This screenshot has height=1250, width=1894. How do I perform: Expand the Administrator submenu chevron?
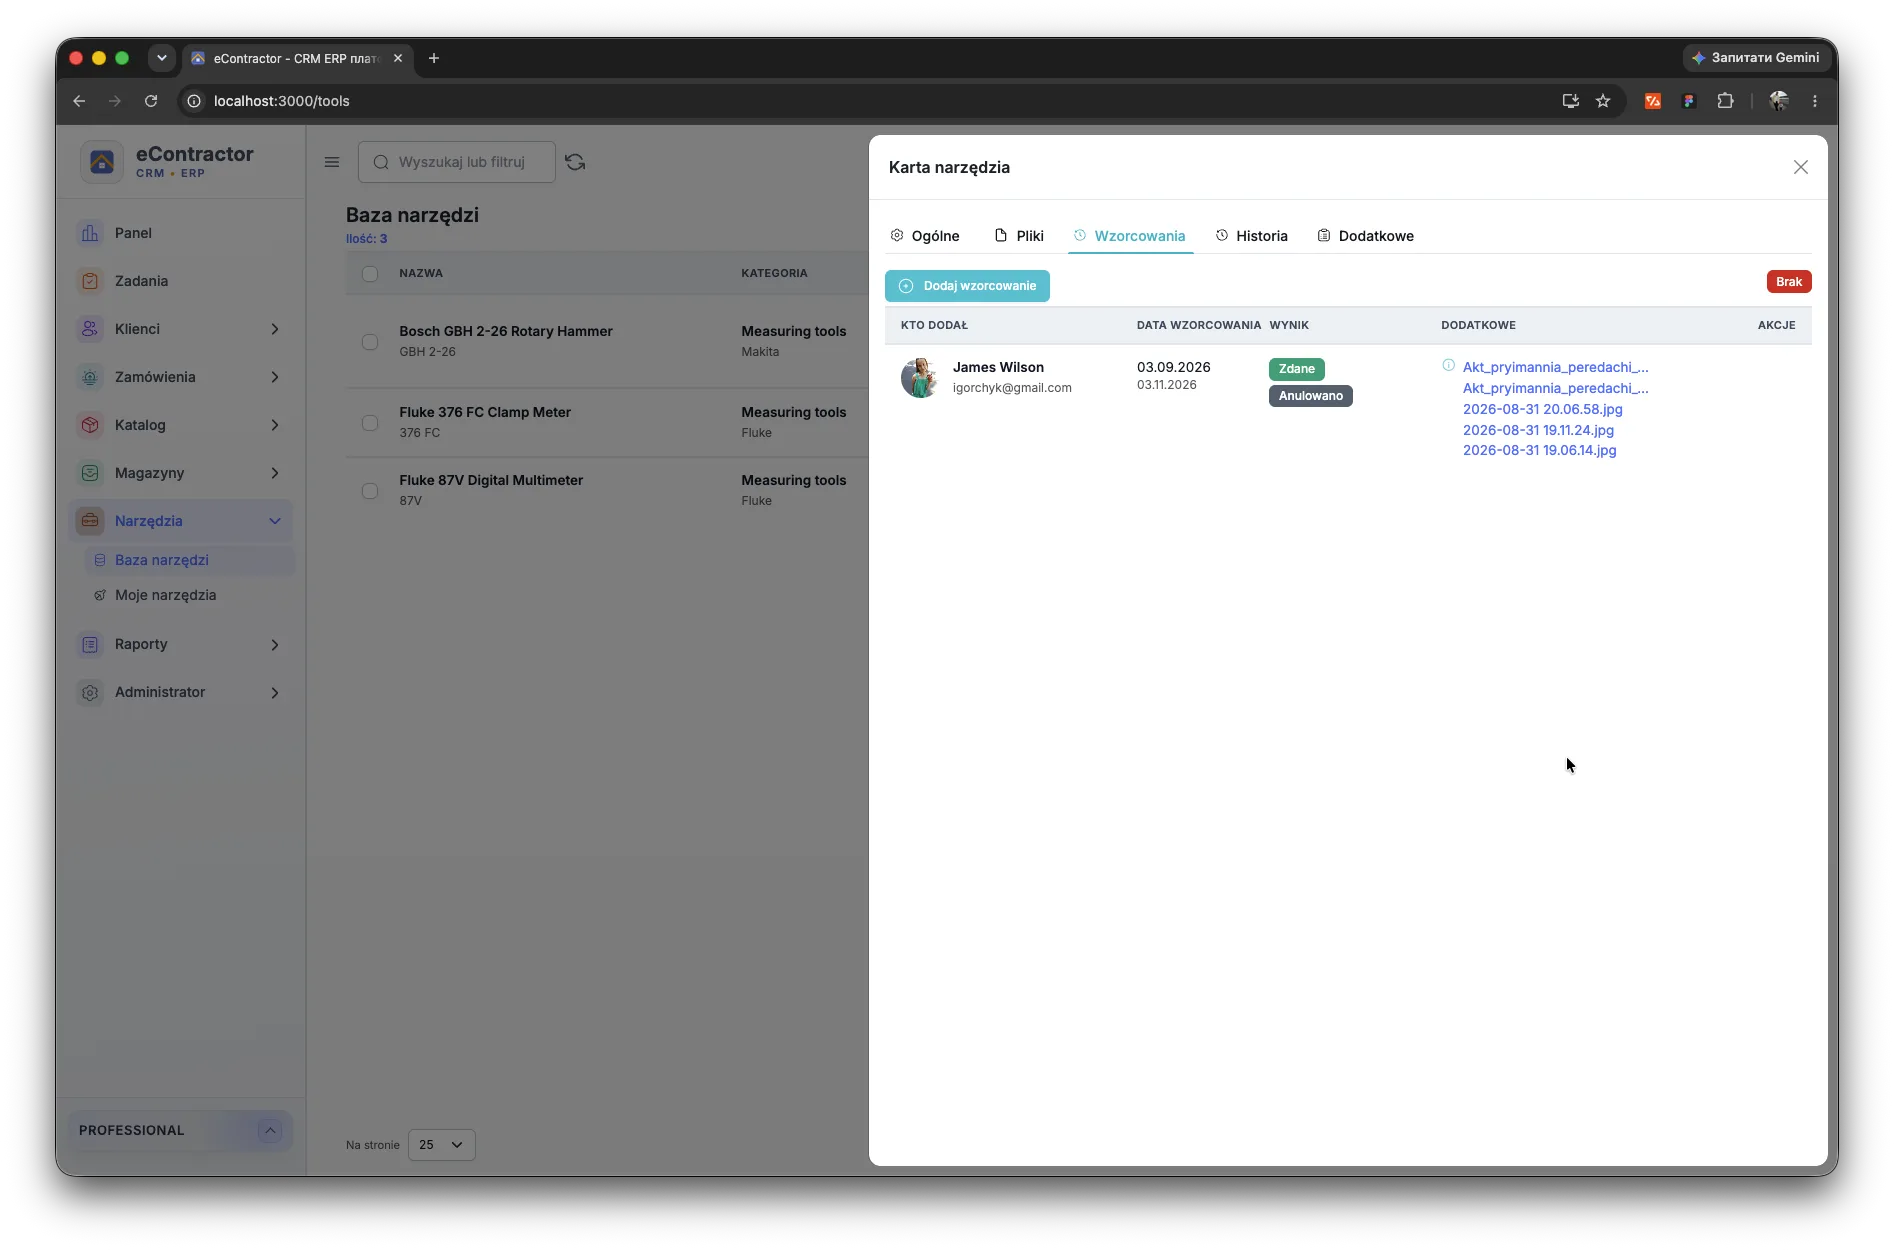click(275, 693)
